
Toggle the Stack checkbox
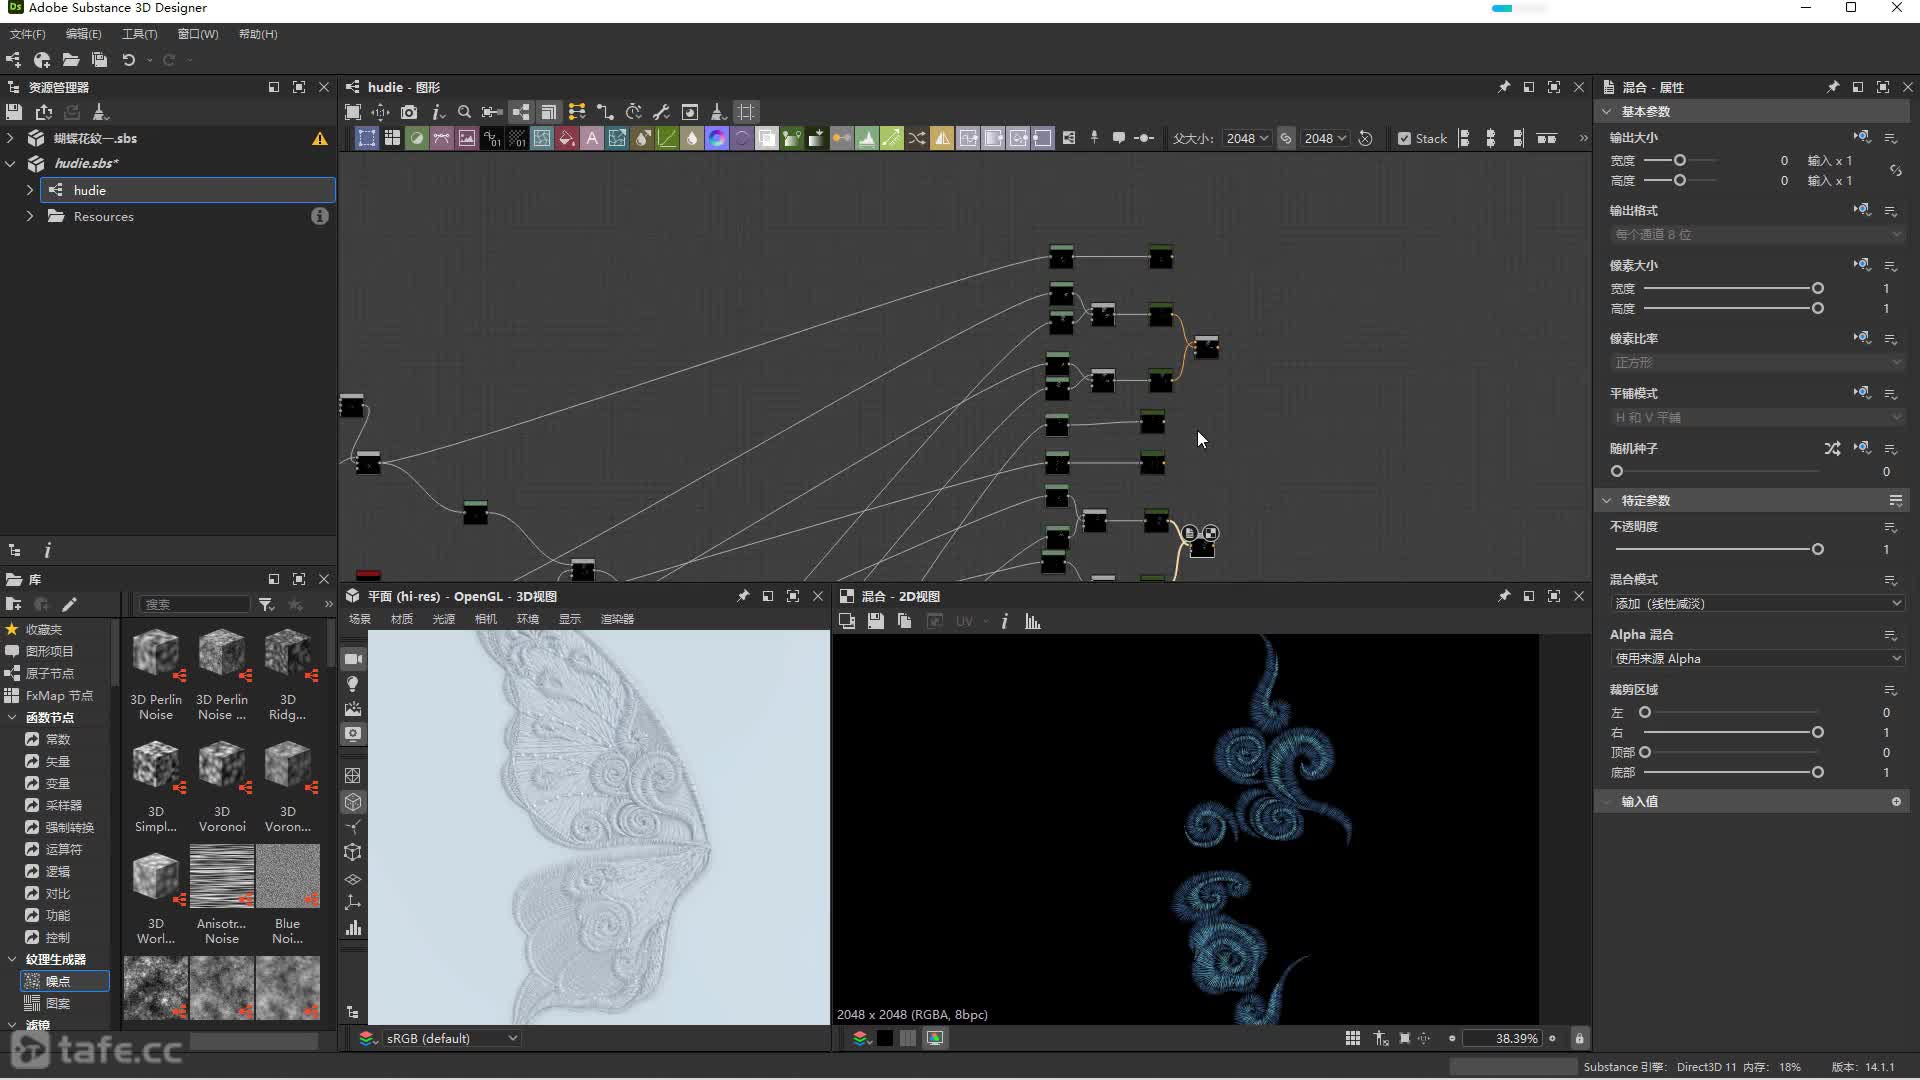point(1404,139)
